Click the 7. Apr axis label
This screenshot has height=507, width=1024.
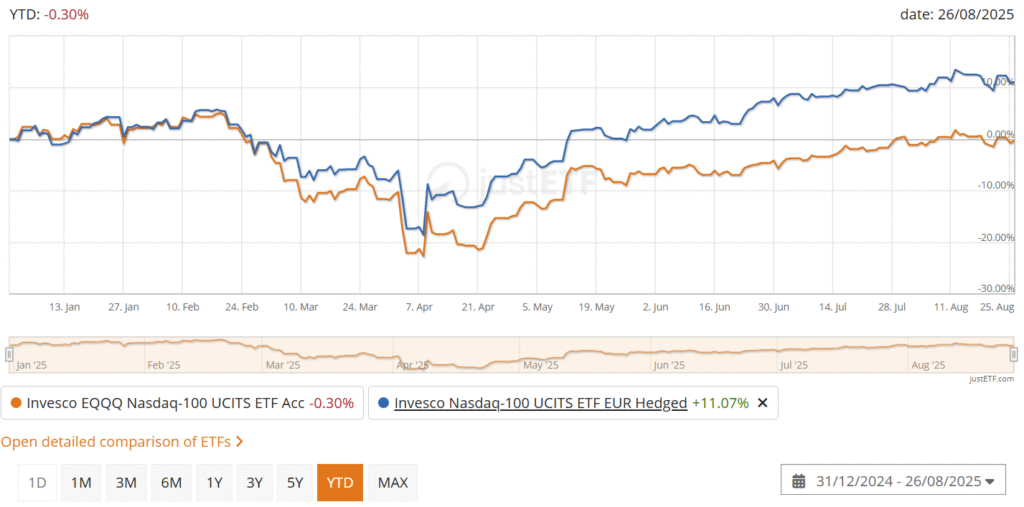point(419,306)
